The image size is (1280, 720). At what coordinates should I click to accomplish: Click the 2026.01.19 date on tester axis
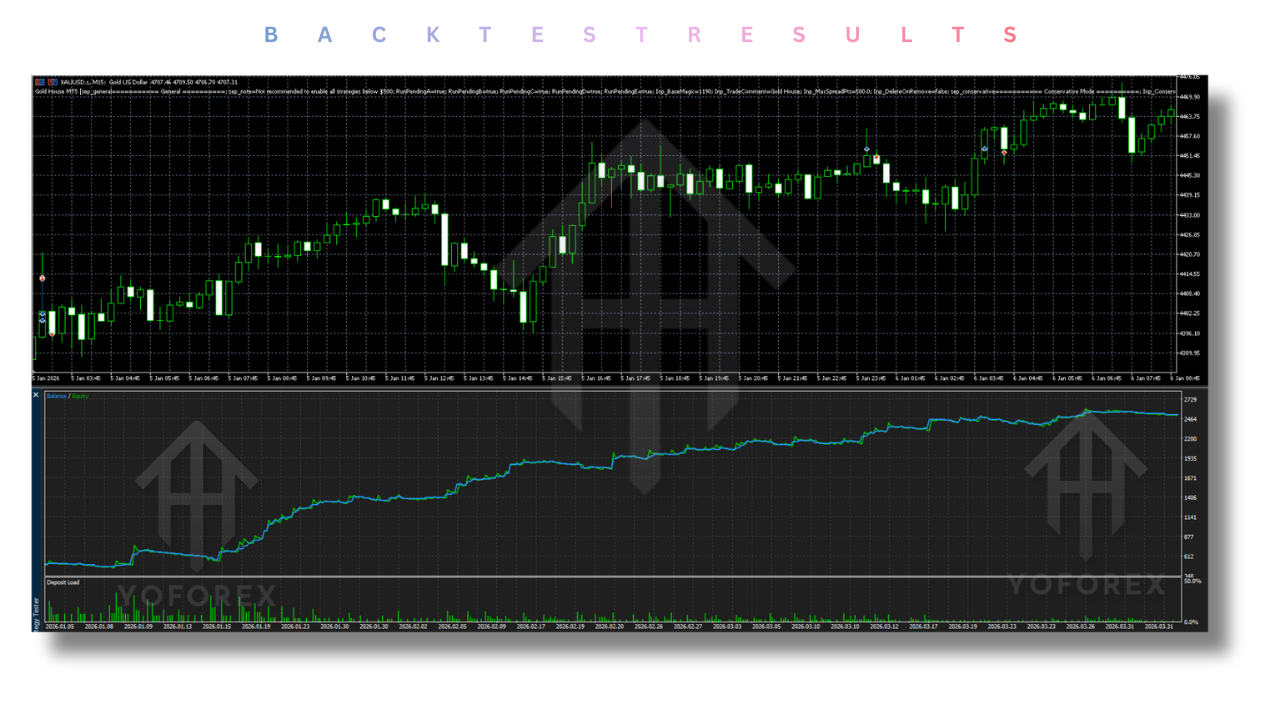click(257, 626)
